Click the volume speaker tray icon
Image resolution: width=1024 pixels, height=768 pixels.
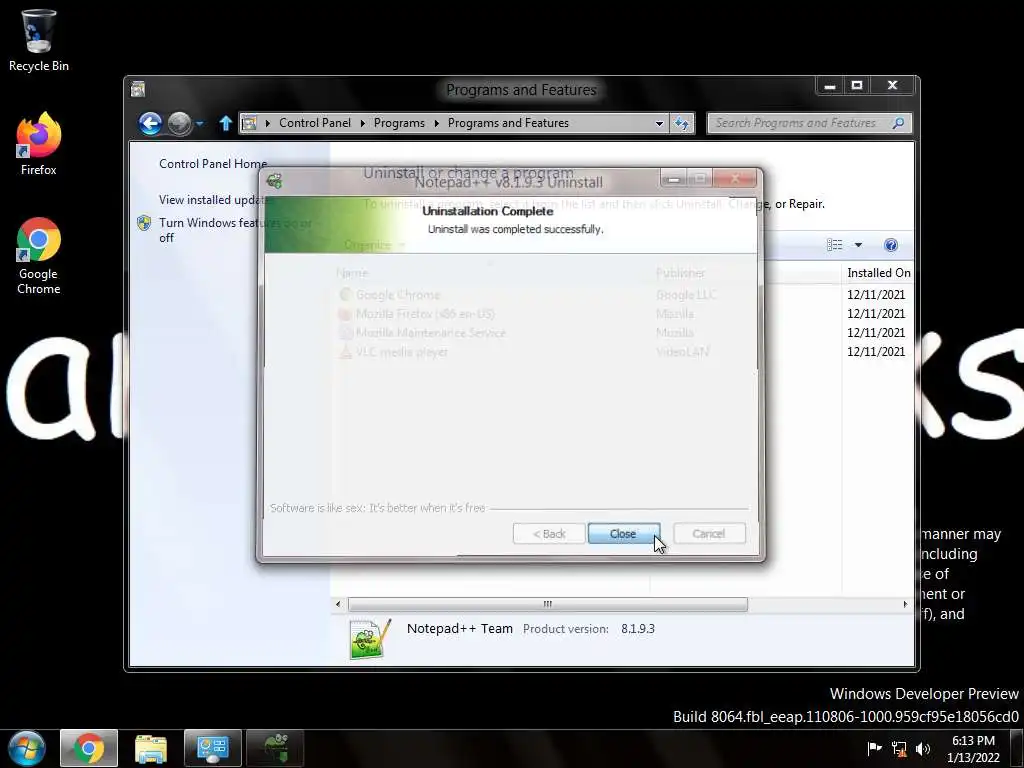[923, 748]
